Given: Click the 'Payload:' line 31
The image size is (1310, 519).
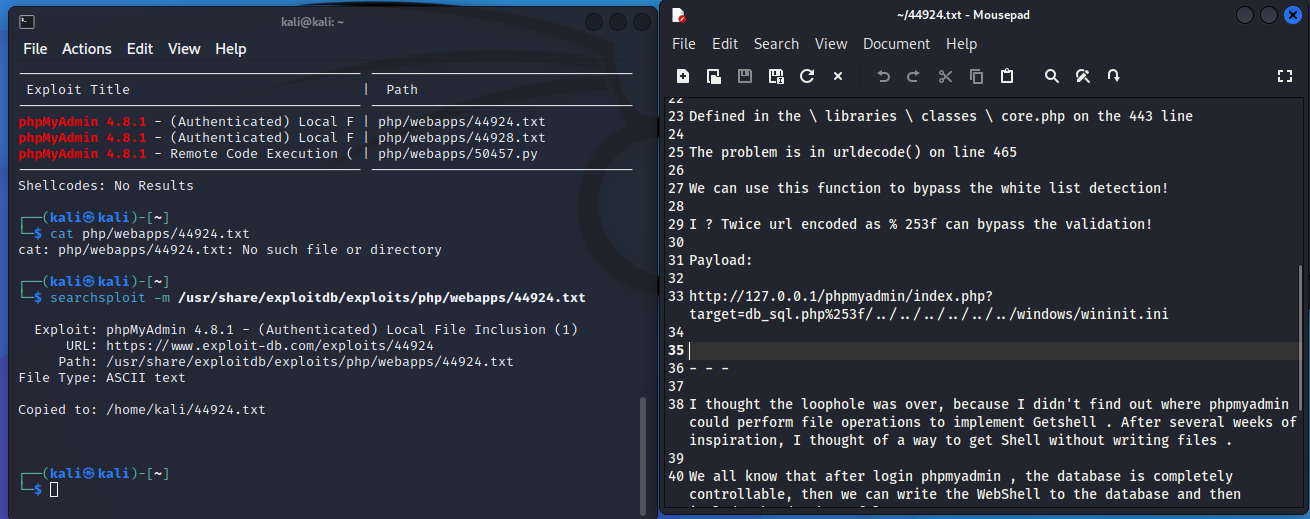Looking at the screenshot, I should [x=721, y=260].
